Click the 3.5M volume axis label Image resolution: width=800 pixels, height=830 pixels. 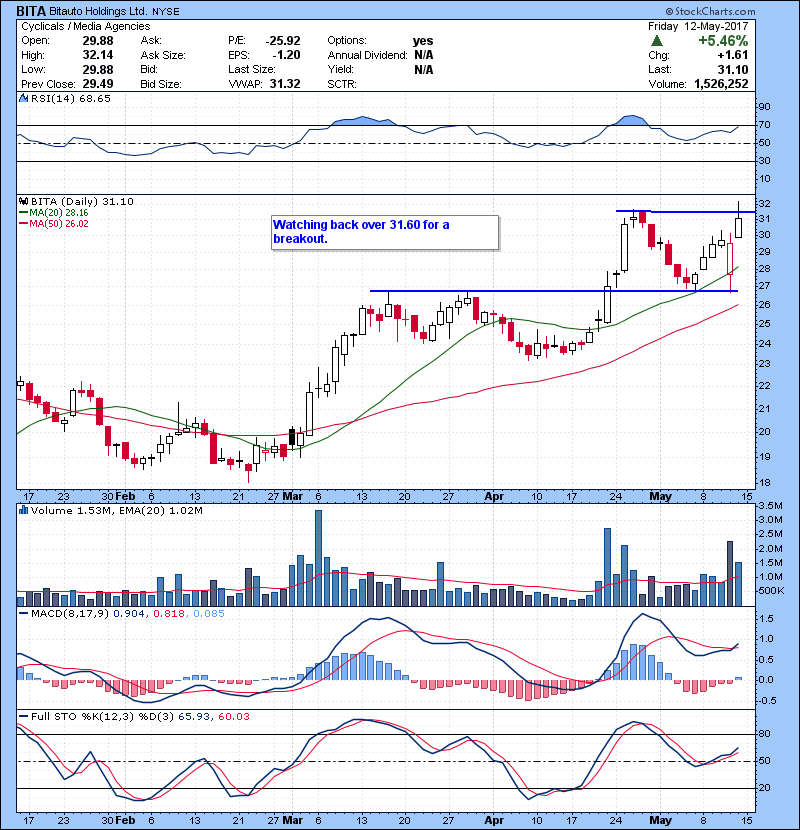pyautogui.click(x=770, y=506)
